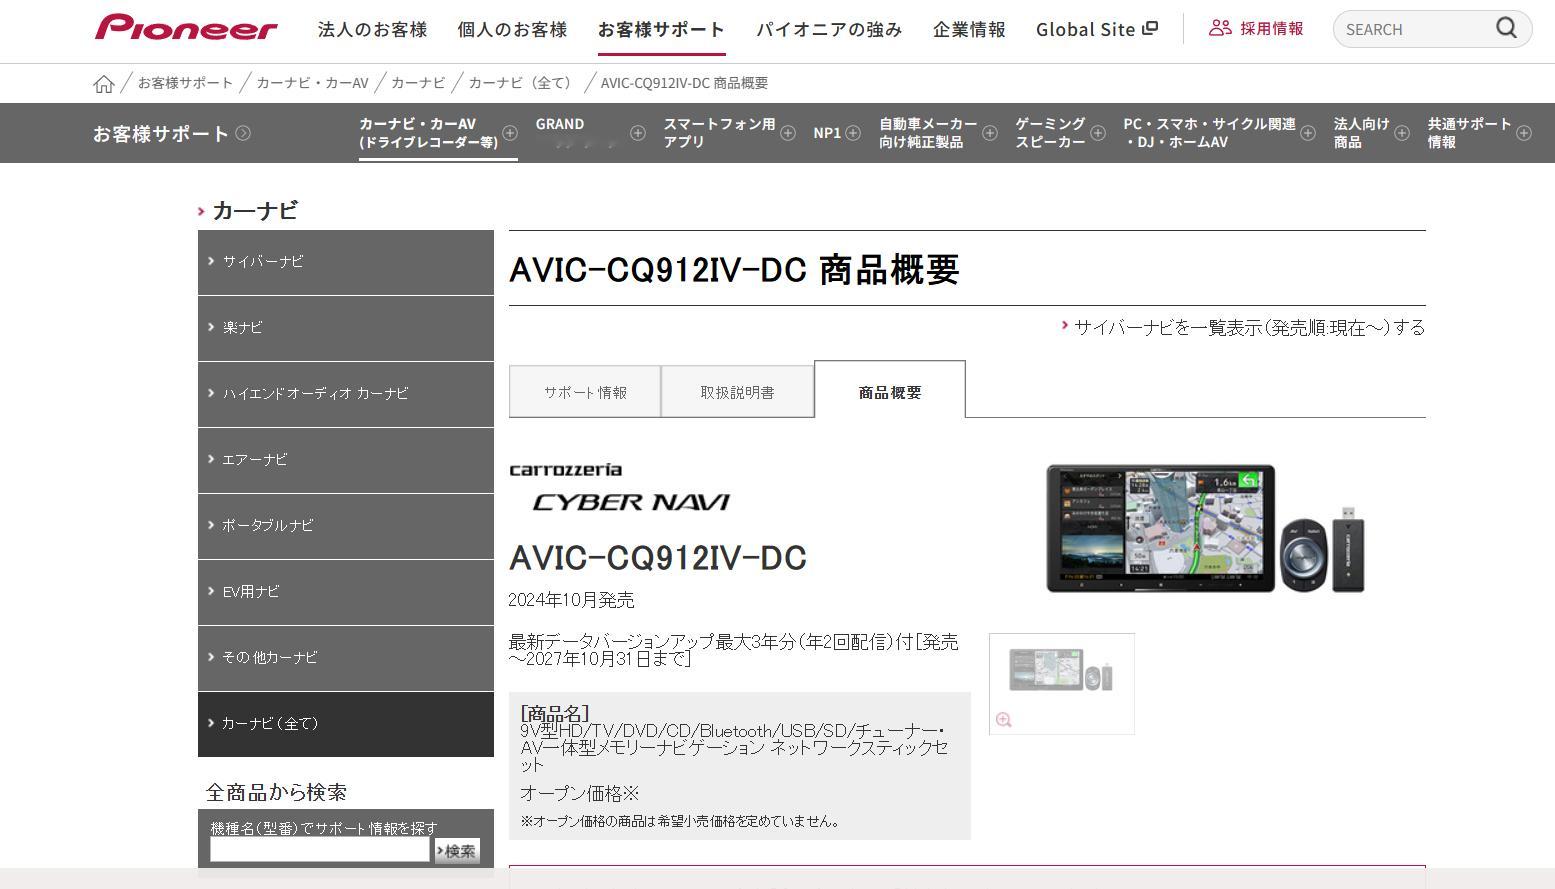Click the カーナビ sidebar heading
This screenshot has height=889, width=1555.
coord(255,210)
